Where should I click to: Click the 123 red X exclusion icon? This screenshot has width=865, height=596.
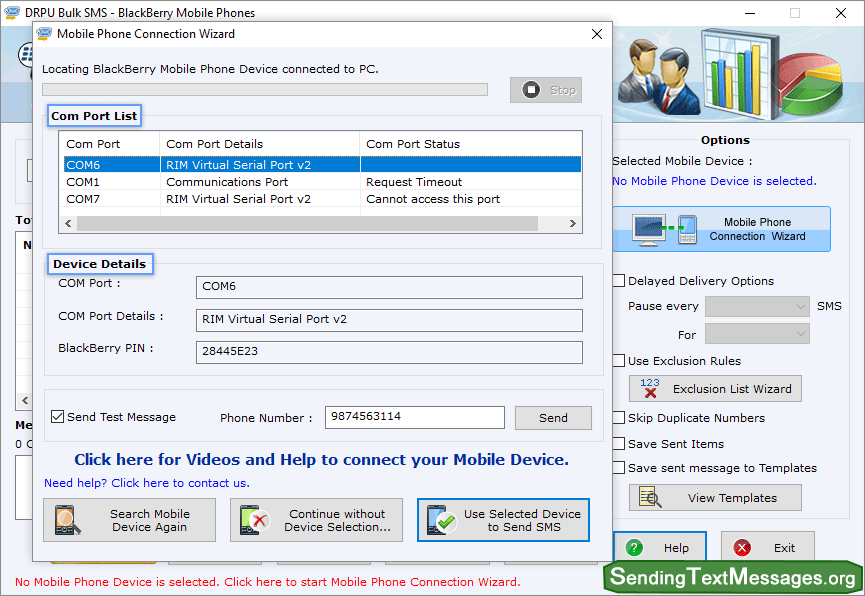click(650, 388)
